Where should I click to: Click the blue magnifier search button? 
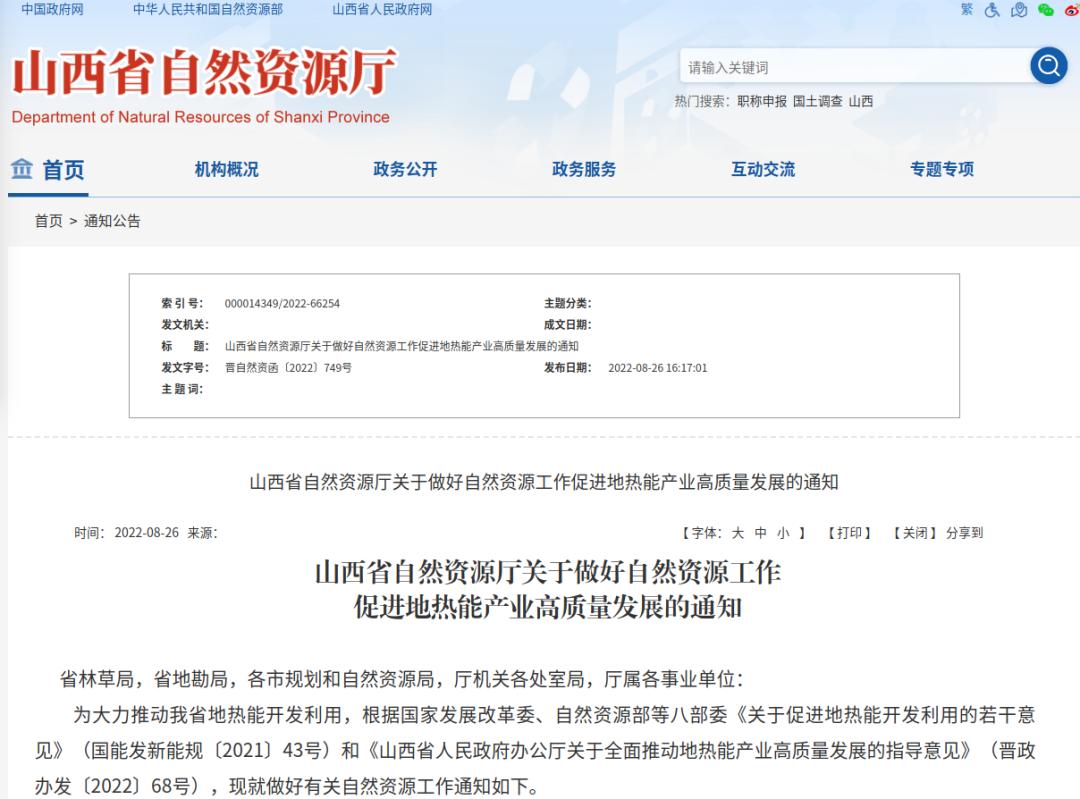pyautogui.click(x=1049, y=66)
